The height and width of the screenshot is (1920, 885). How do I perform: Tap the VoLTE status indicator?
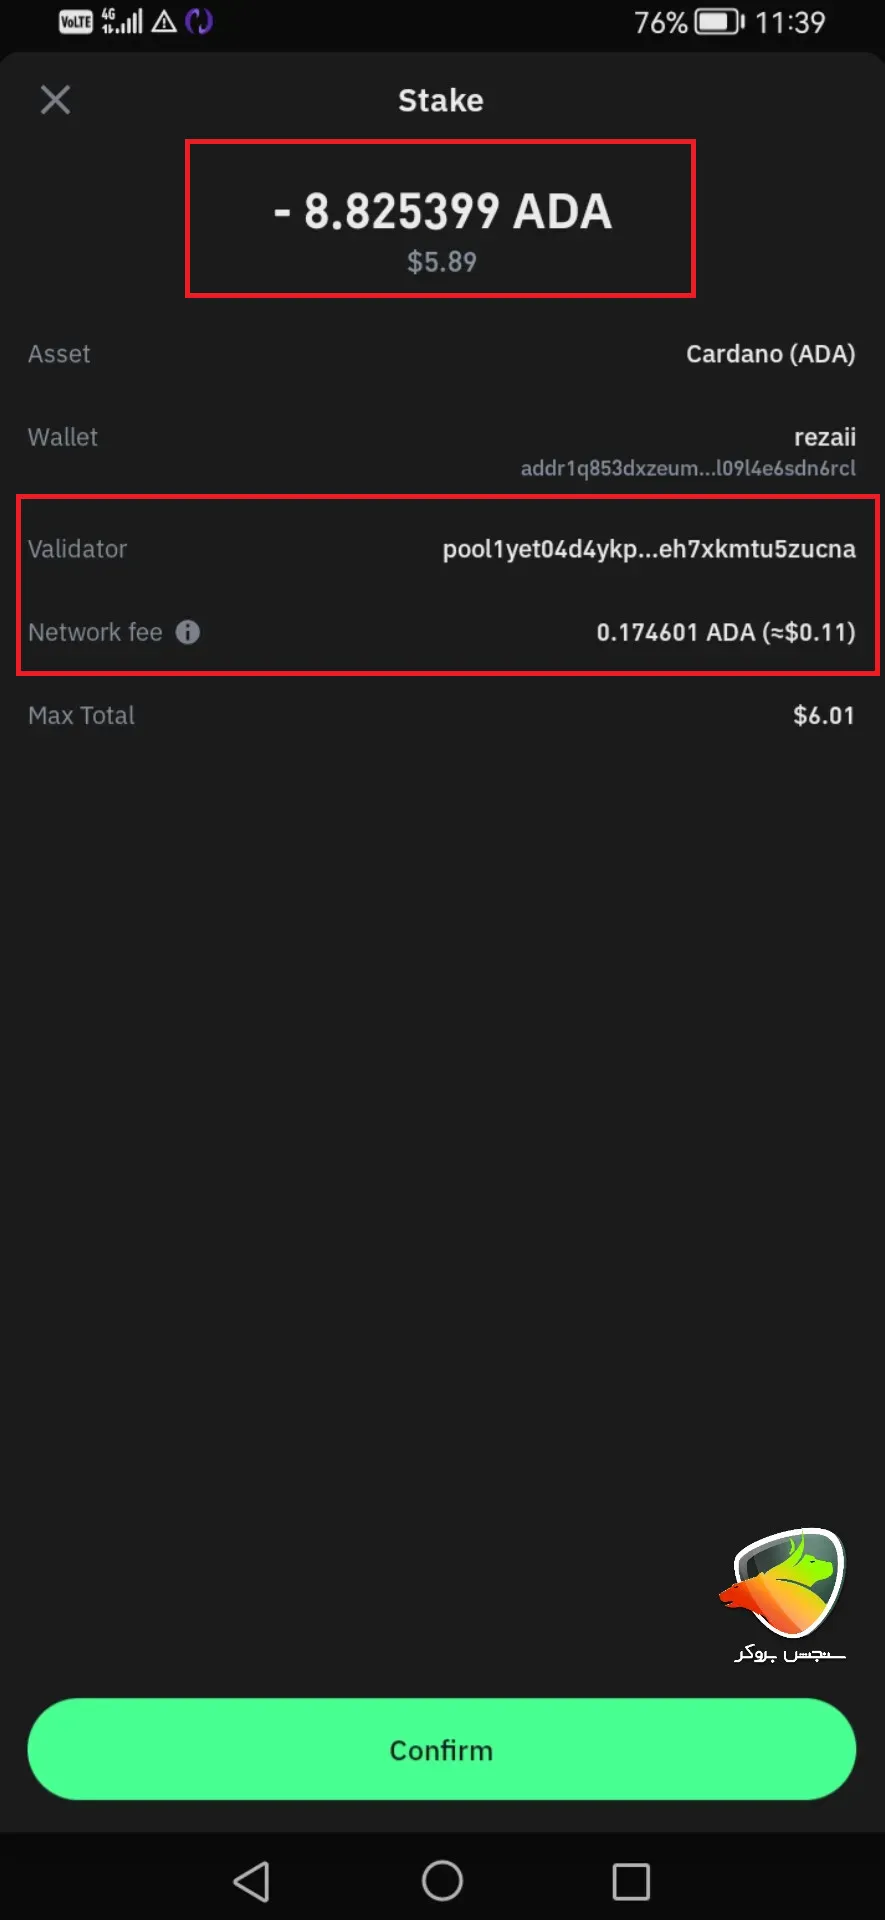click(76, 22)
